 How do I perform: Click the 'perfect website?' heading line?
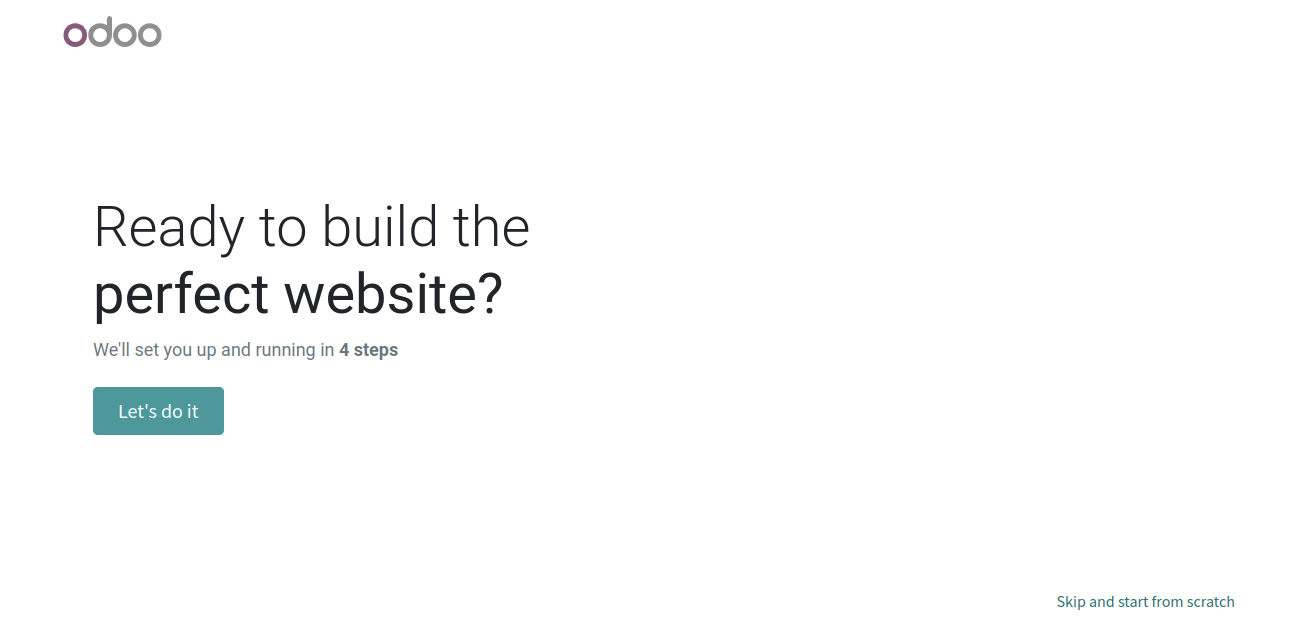298,295
